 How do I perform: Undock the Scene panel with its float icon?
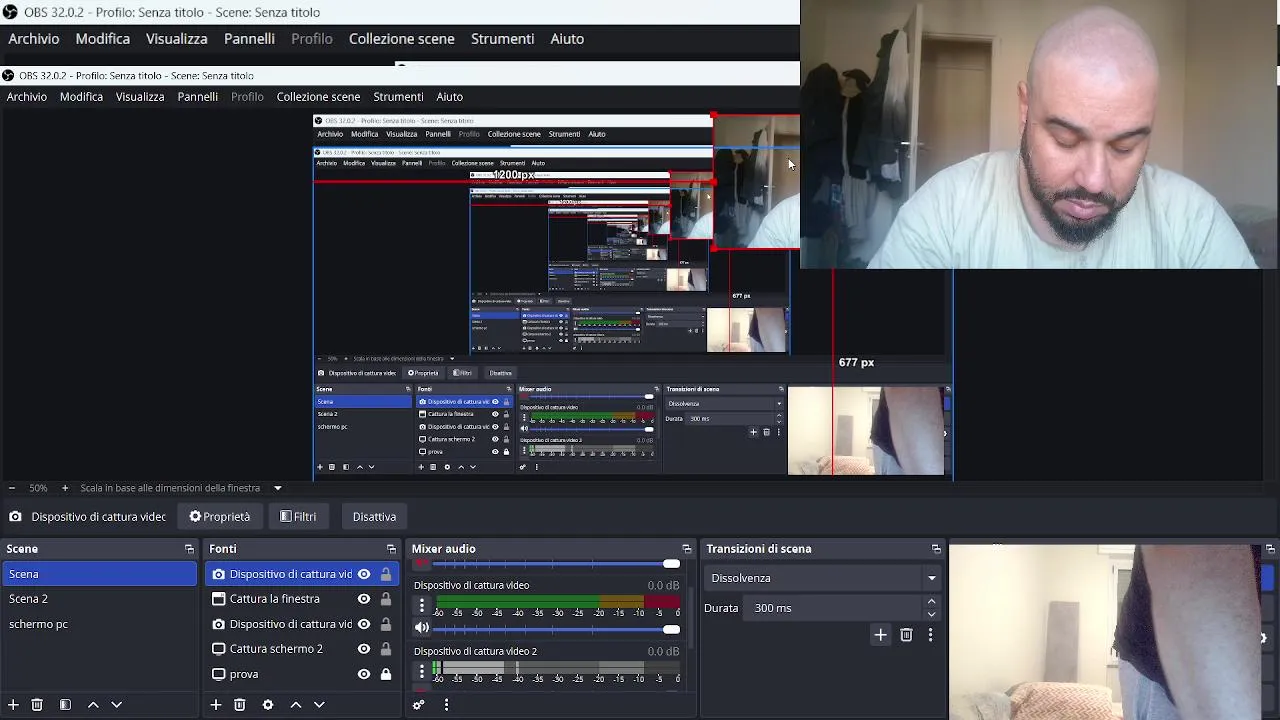coord(189,549)
